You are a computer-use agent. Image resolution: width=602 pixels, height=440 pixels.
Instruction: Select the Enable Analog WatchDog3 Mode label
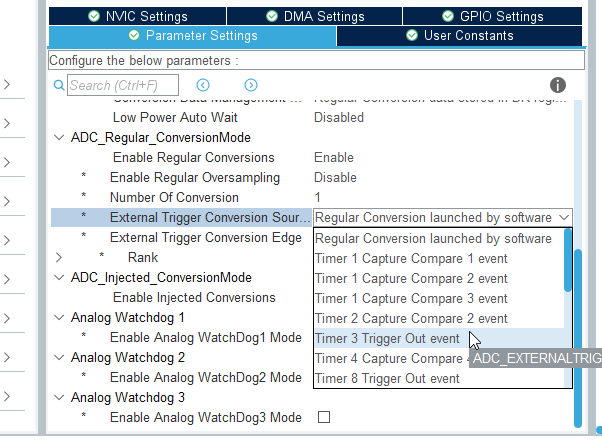point(206,417)
